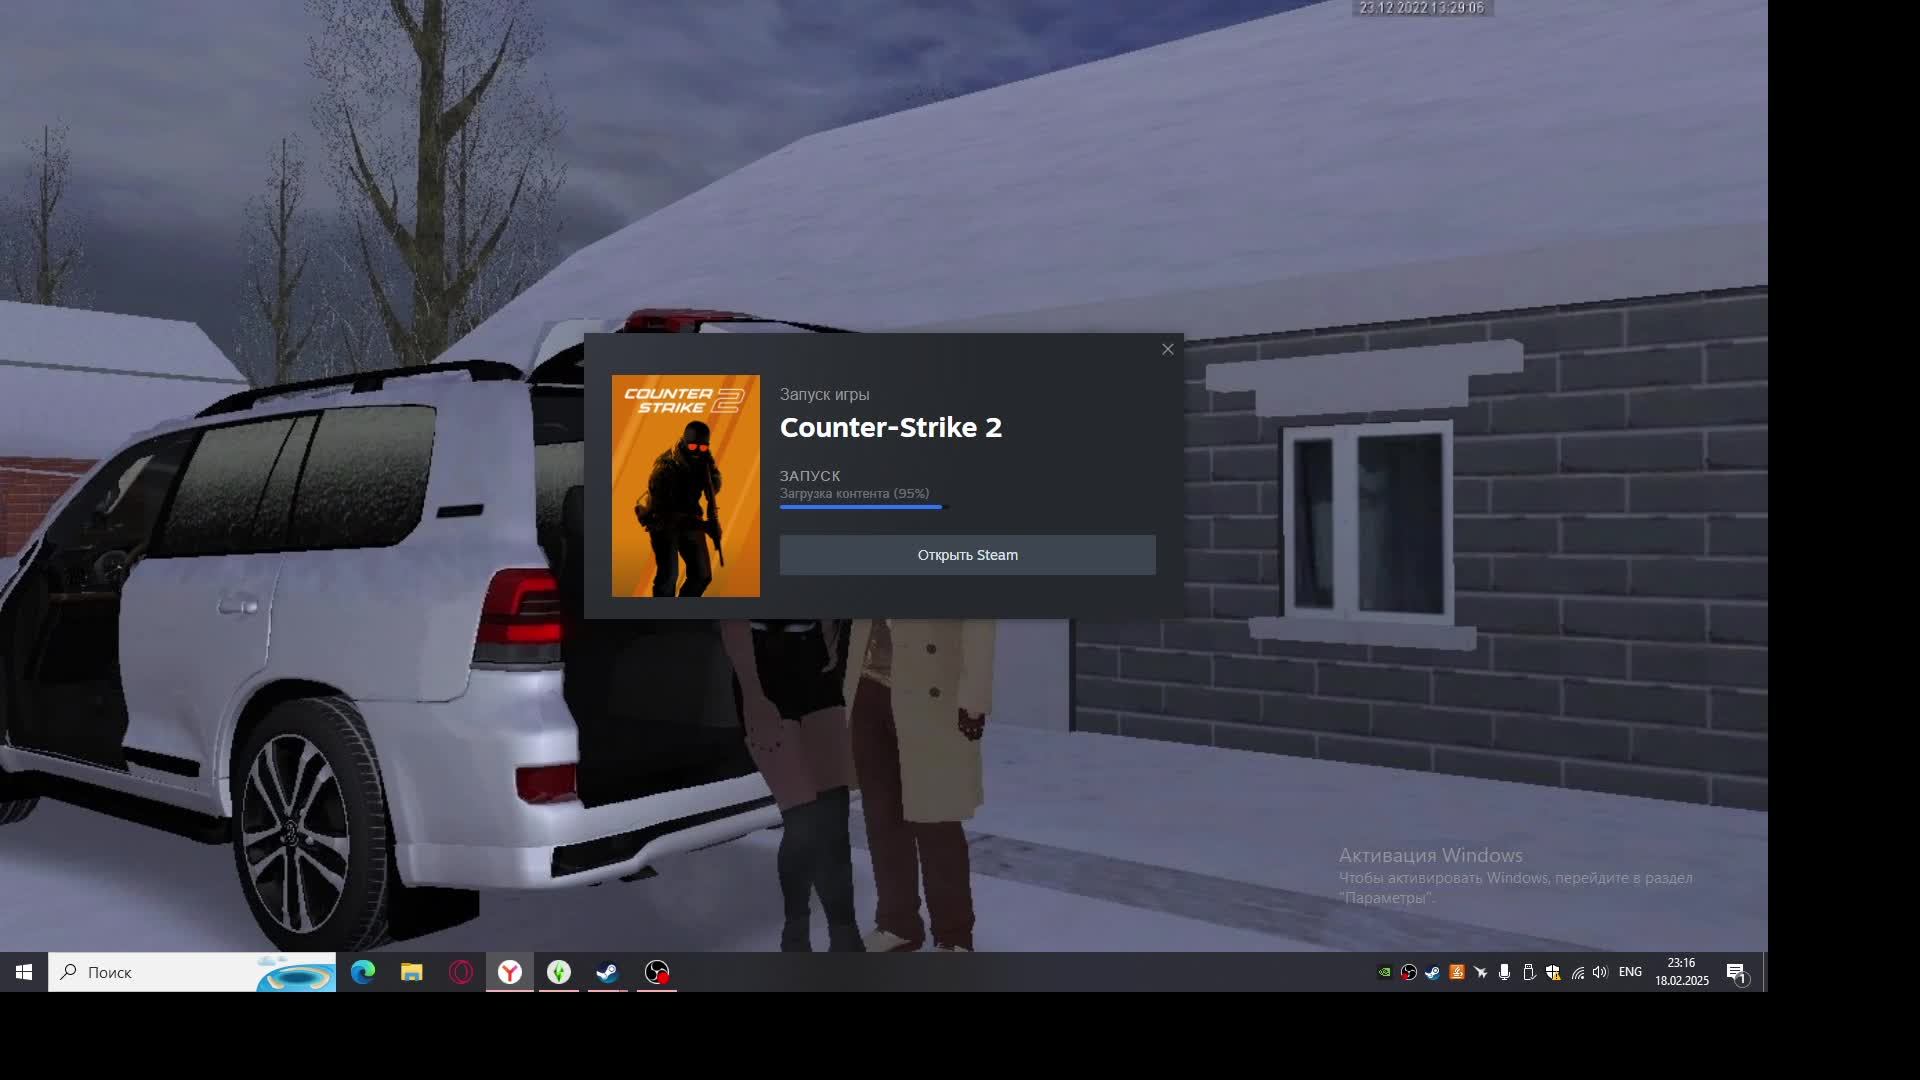
Task: Click the airplane mode tray icon
Action: pos(1480,972)
